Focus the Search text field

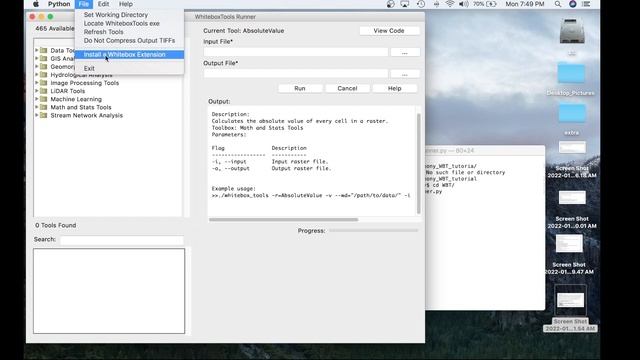122,240
